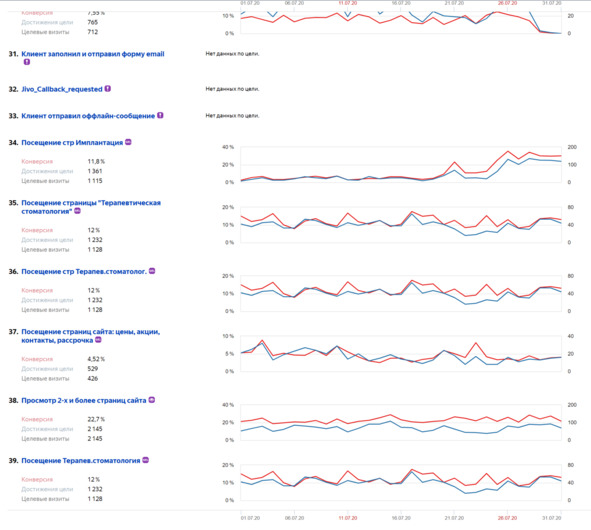Click icon beside 'Клиент отправил оффлайн-сообщение' goal
The image size is (591, 530).
click(x=160, y=115)
